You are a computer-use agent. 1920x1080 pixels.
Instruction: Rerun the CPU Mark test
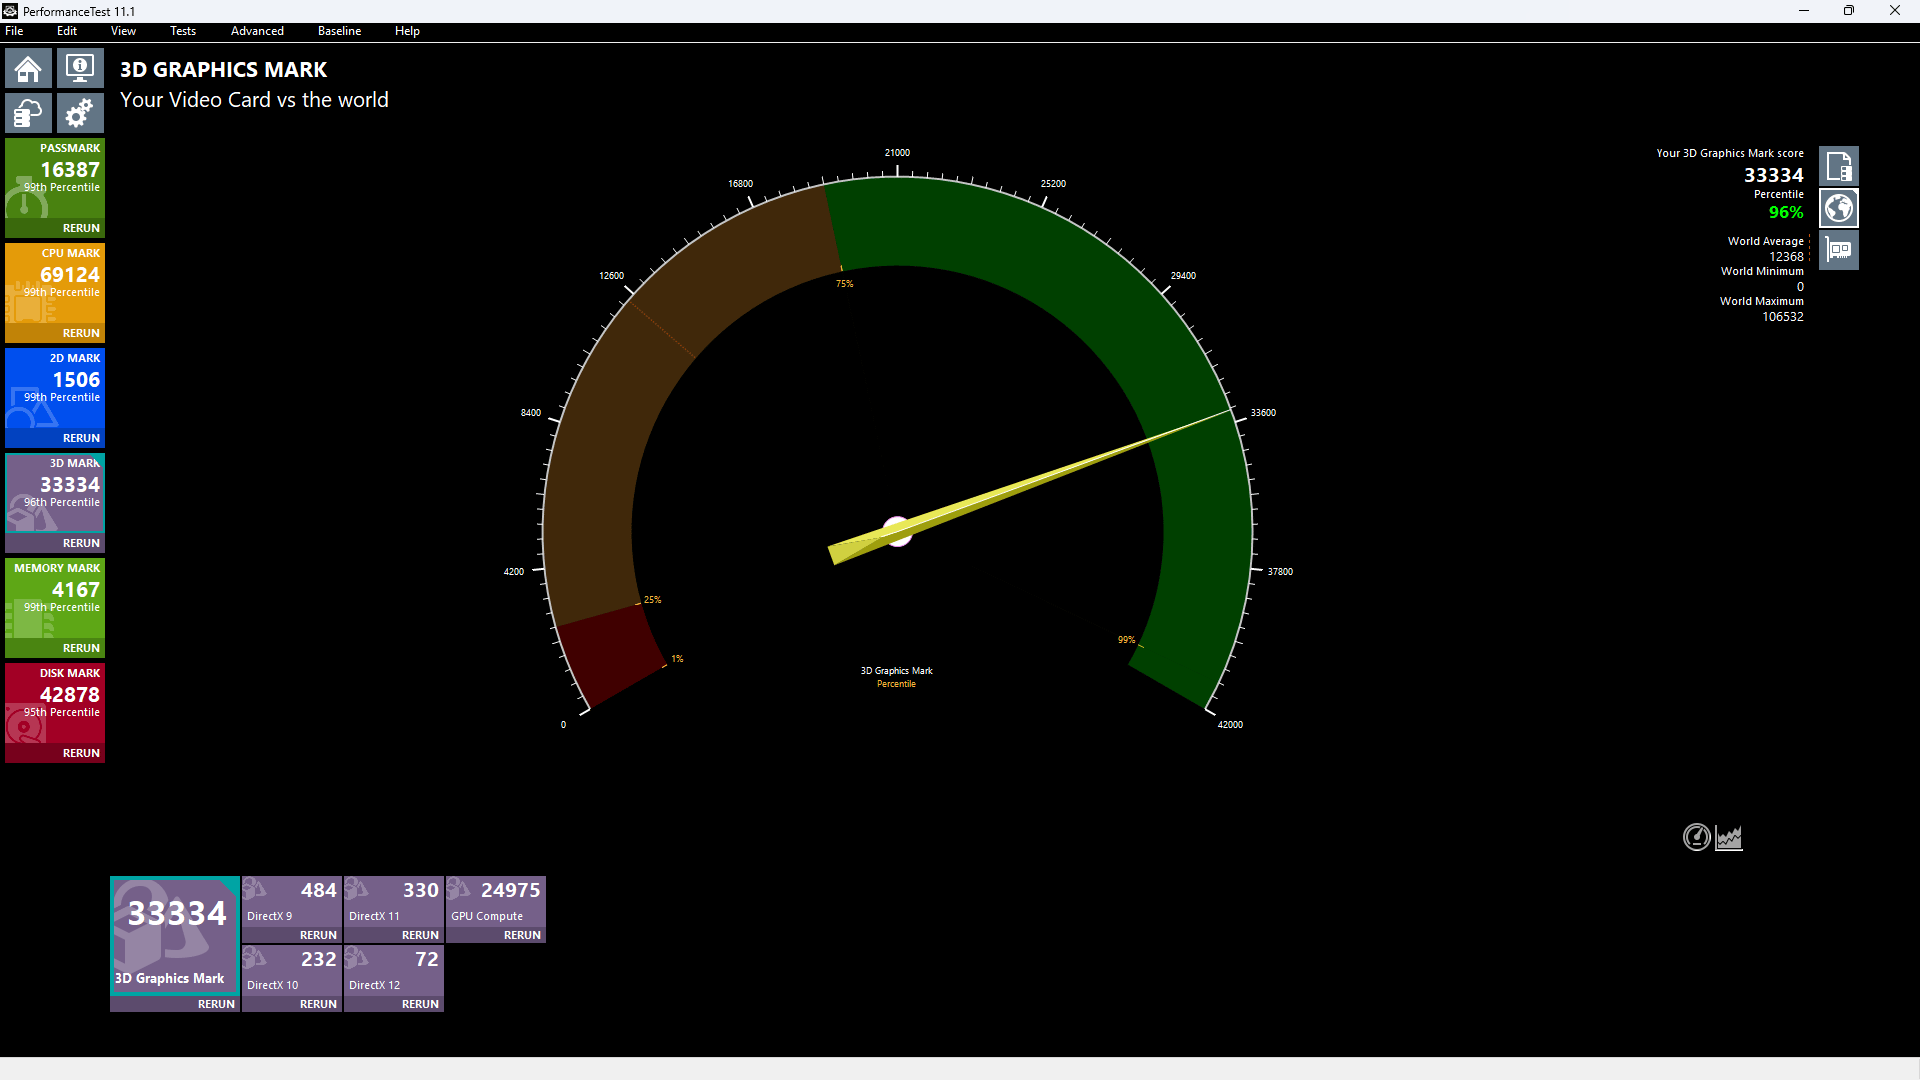coord(81,333)
